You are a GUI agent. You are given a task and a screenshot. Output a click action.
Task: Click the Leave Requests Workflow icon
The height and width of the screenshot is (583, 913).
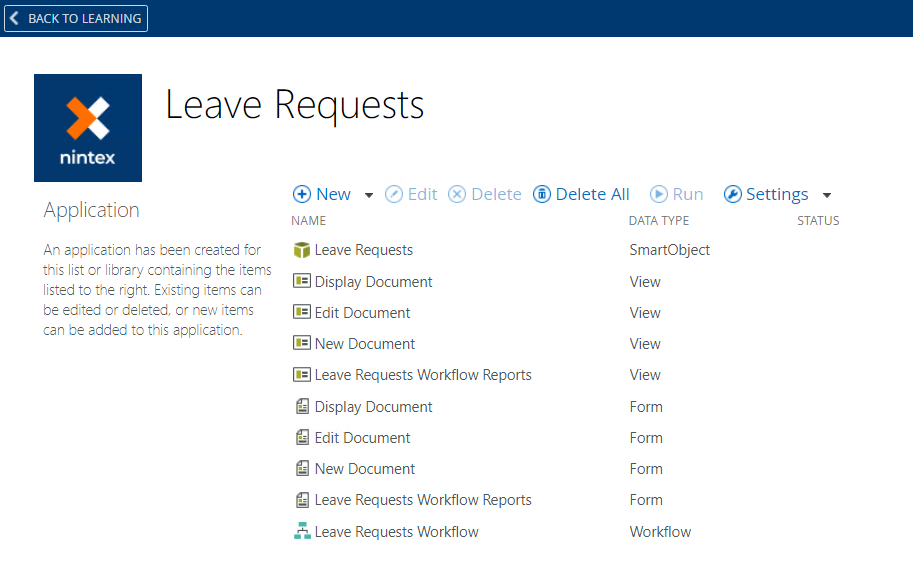pos(302,532)
